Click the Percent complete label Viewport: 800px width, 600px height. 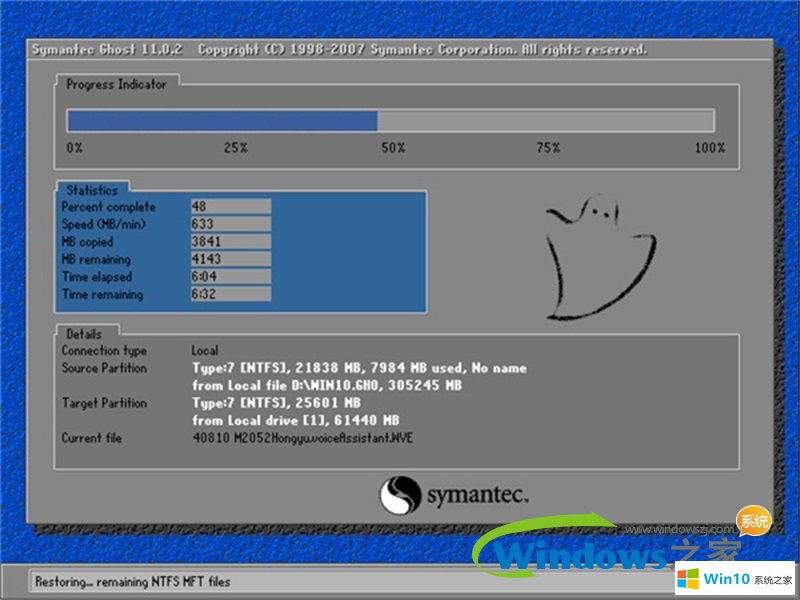coord(109,207)
